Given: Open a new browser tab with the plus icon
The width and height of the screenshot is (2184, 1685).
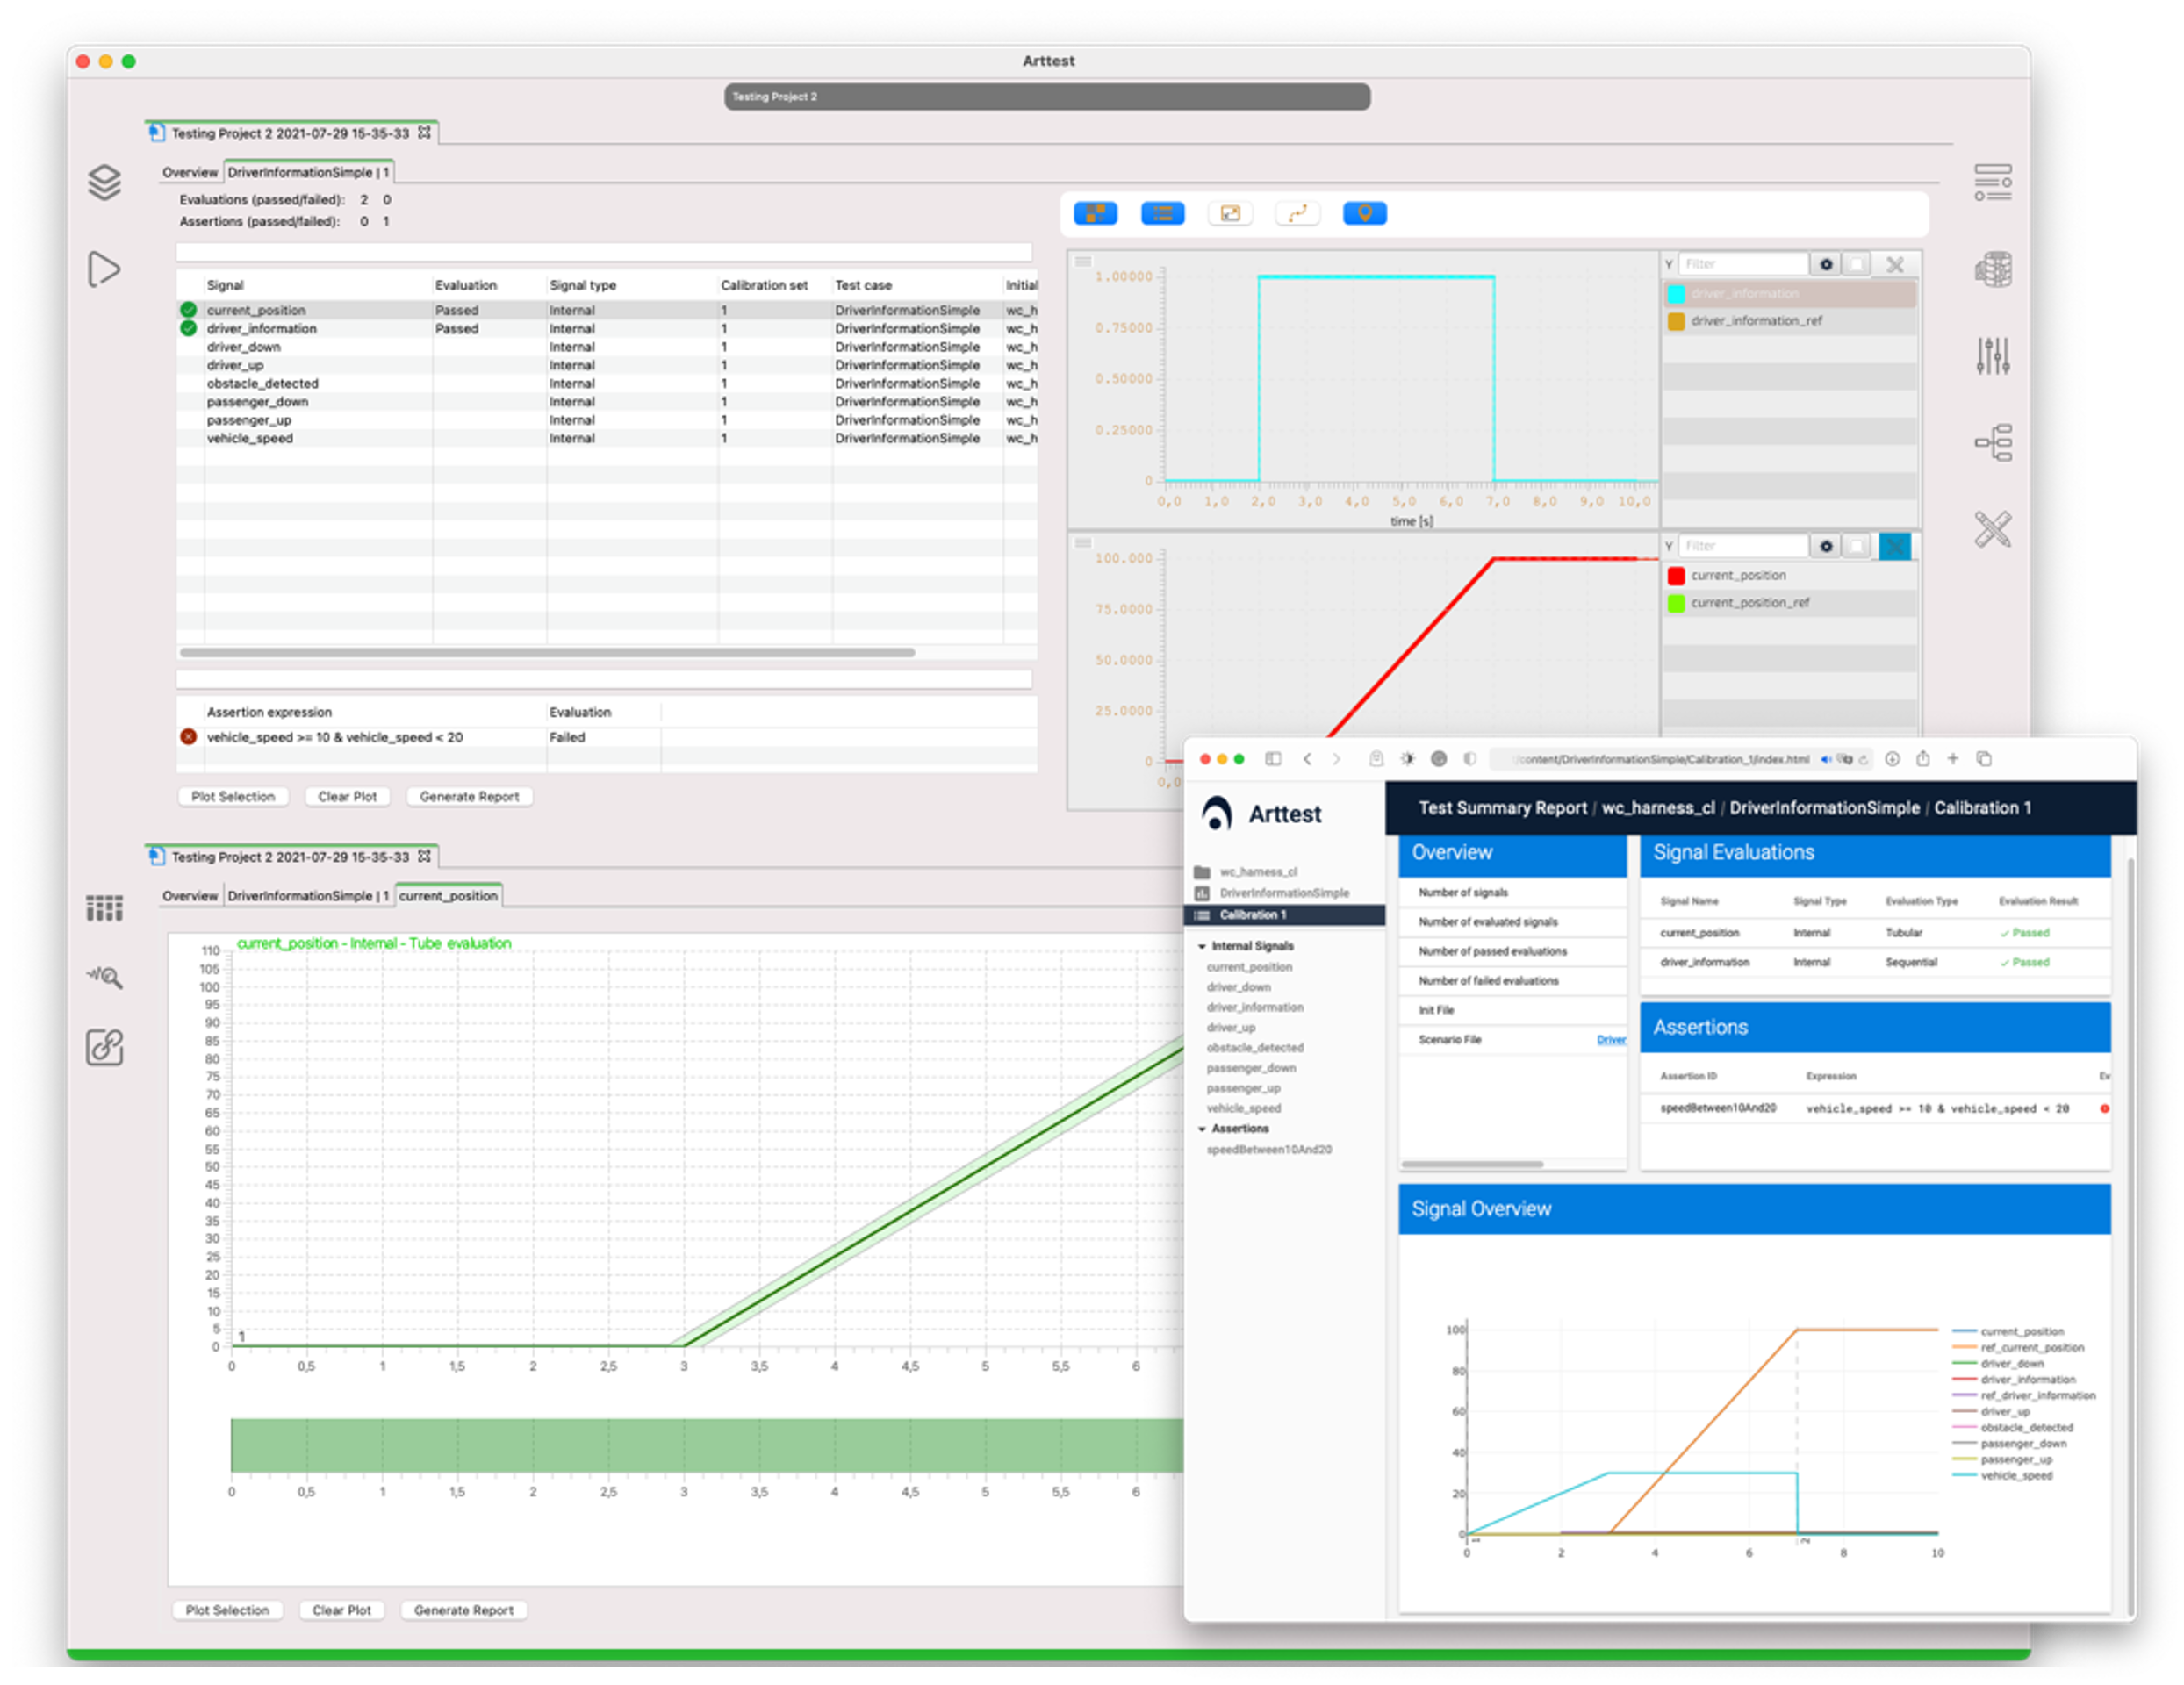Looking at the screenshot, I should [x=1952, y=759].
